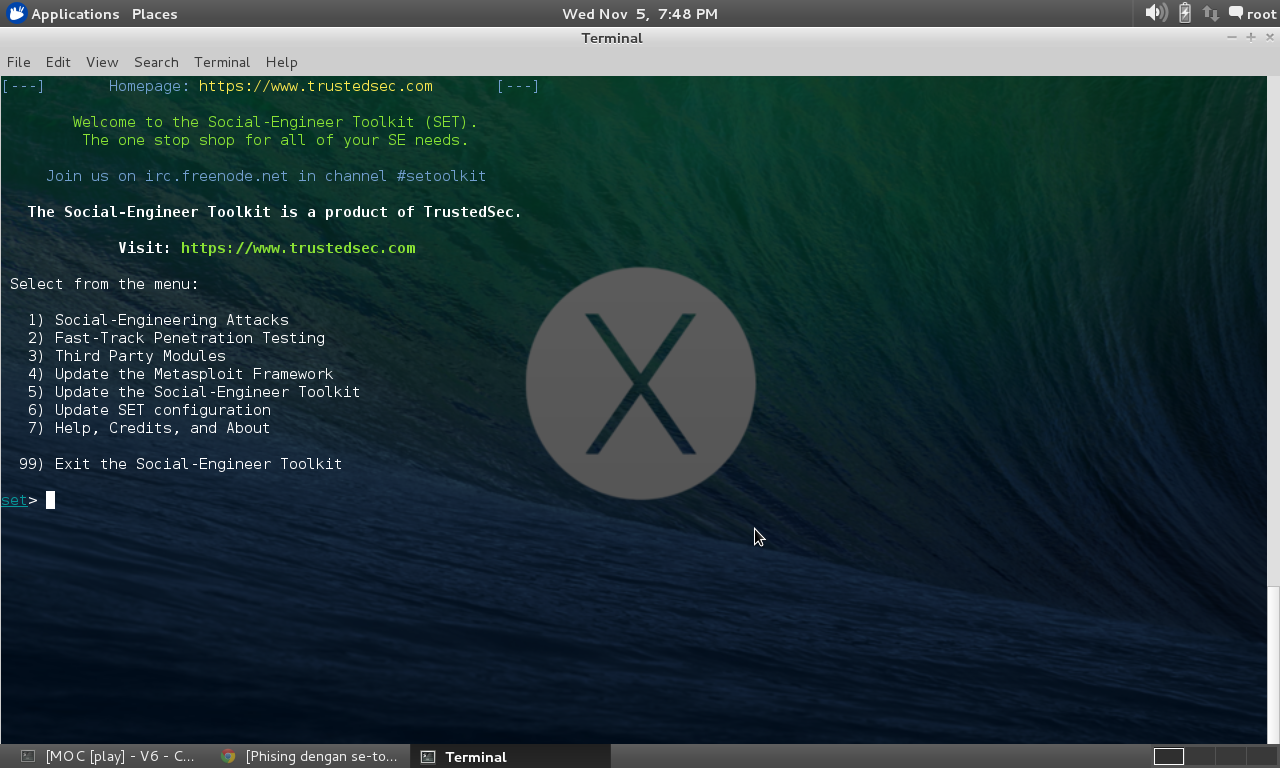Open the Places menu
The width and height of the screenshot is (1280, 768).
(x=153, y=14)
